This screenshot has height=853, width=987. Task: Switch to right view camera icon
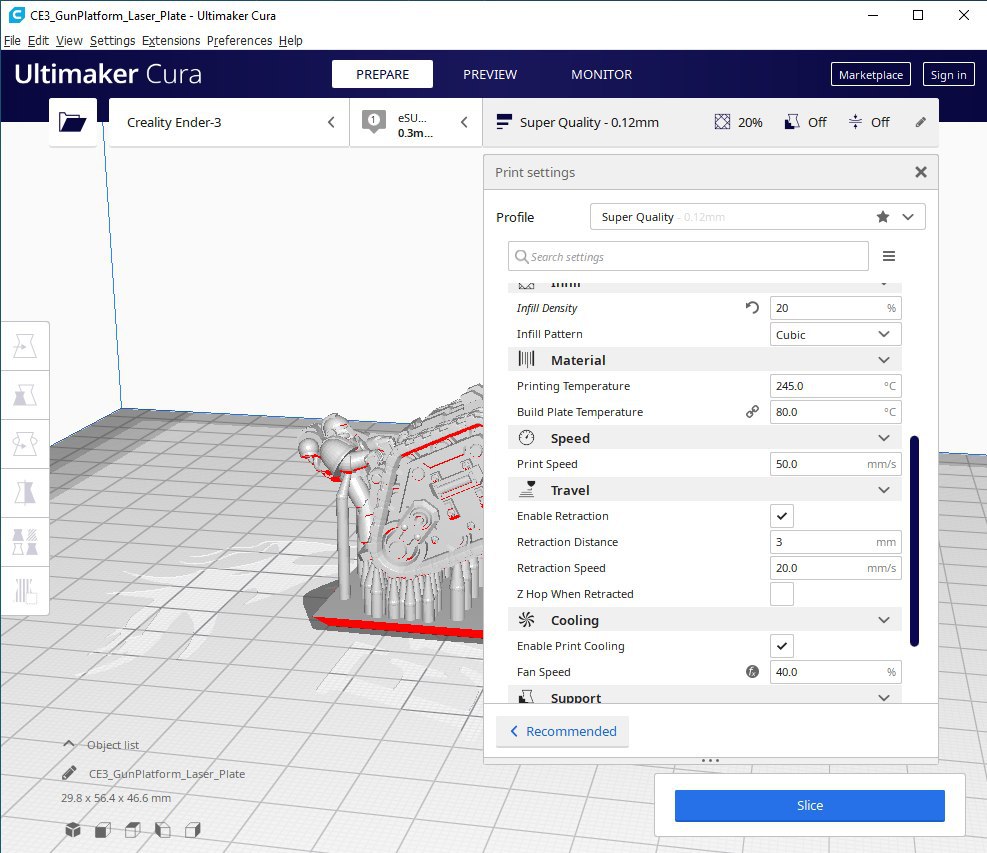click(x=193, y=830)
